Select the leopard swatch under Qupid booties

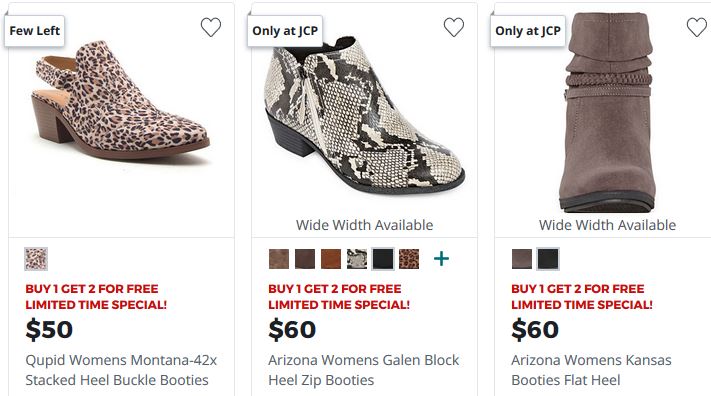point(36,259)
